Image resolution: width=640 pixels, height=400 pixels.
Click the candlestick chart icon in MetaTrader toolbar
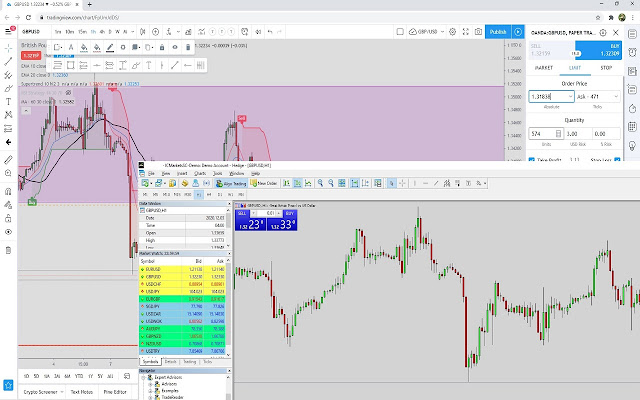point(298,183)
